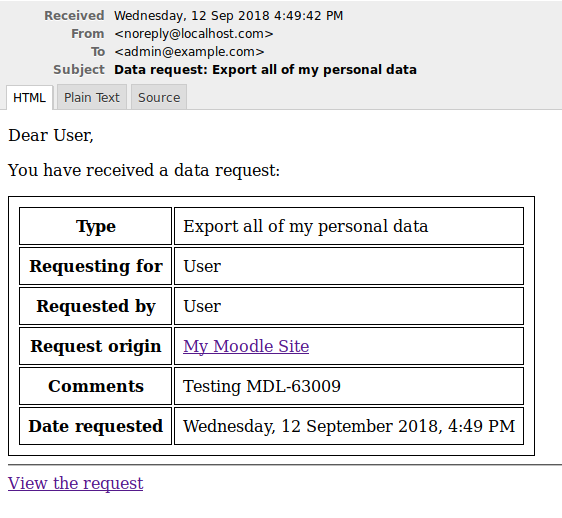The height and width of the screenshot is (518, 562).
Task: Click the Comments header cell
Action: tap(96, 386)
